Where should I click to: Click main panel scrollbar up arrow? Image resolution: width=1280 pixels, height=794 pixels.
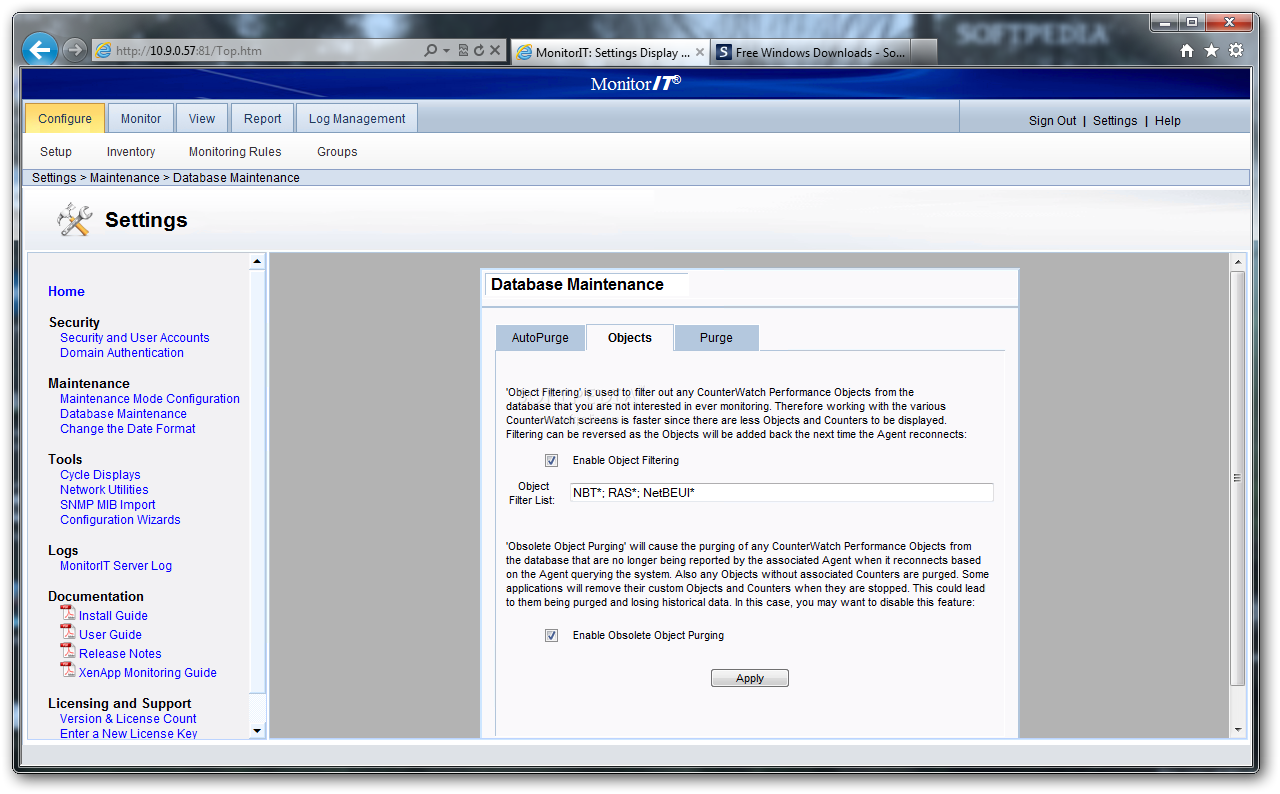pos(1238,262)
